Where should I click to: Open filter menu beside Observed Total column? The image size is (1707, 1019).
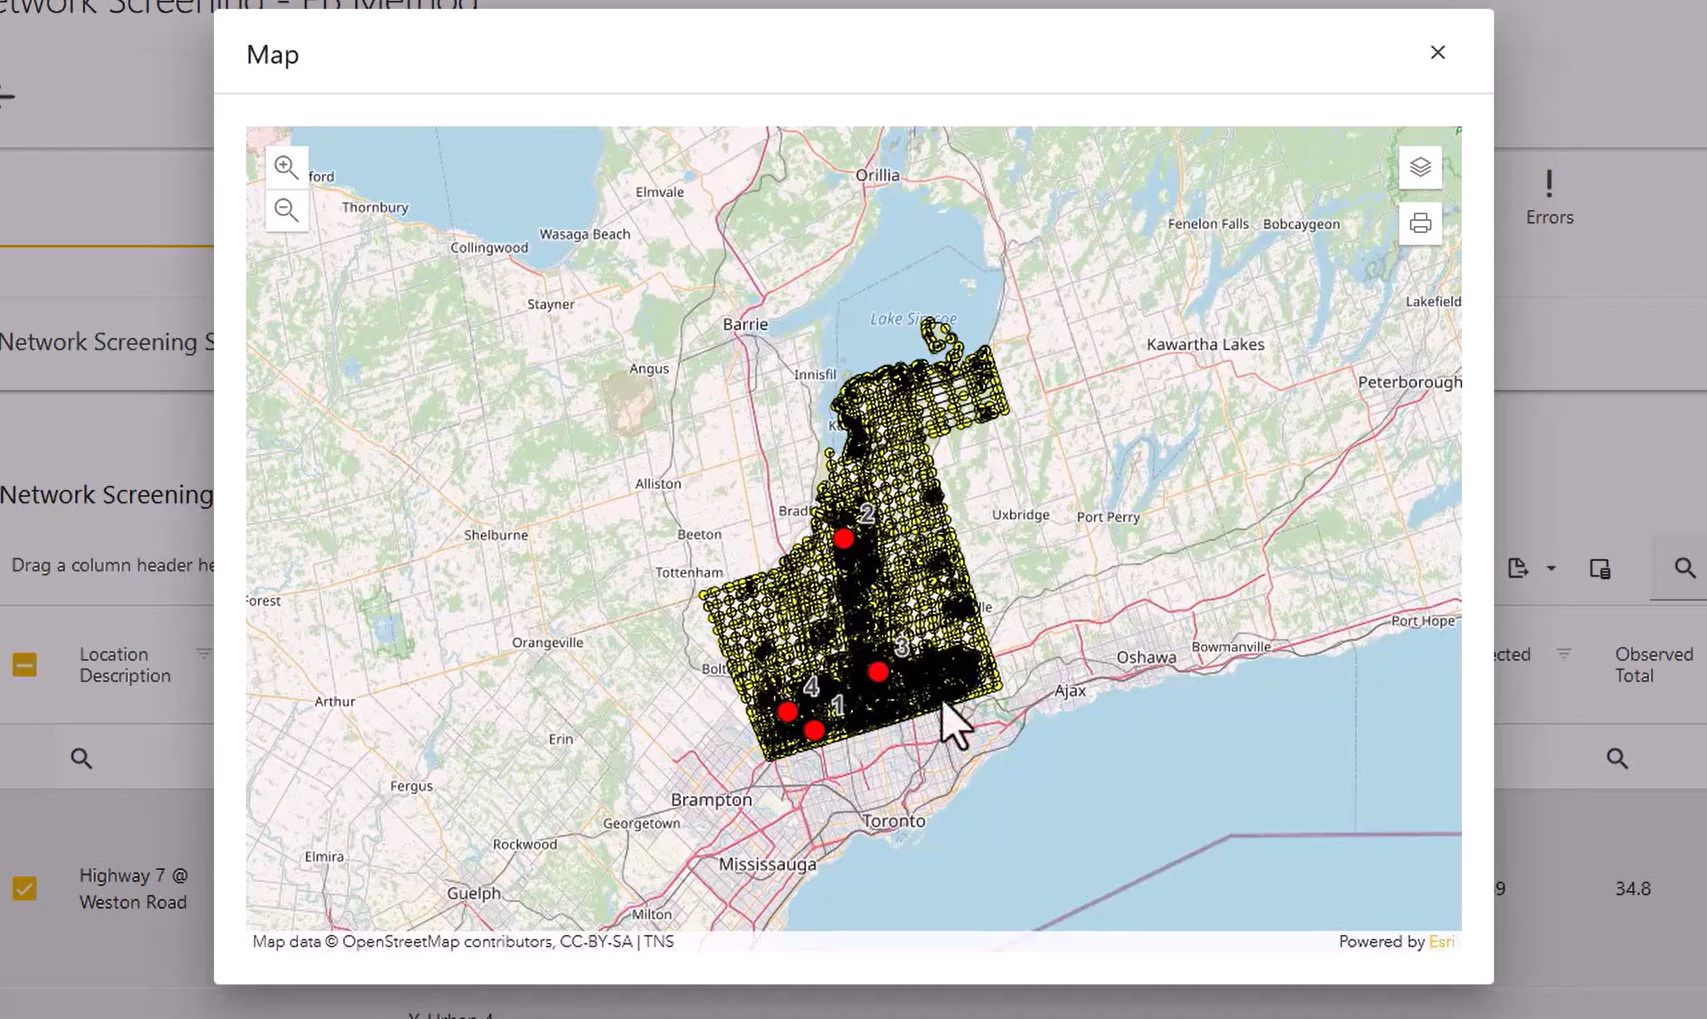click(1563, 654)
